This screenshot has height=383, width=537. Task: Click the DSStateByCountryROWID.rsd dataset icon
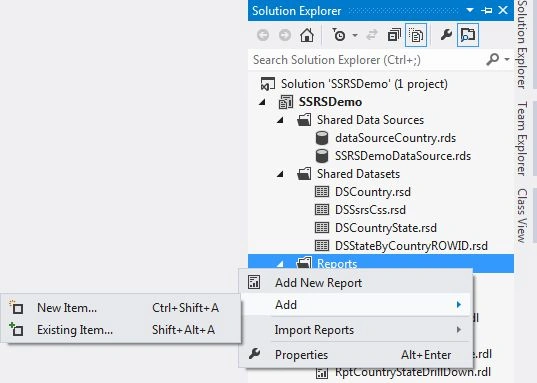click(x=322, y=246)
